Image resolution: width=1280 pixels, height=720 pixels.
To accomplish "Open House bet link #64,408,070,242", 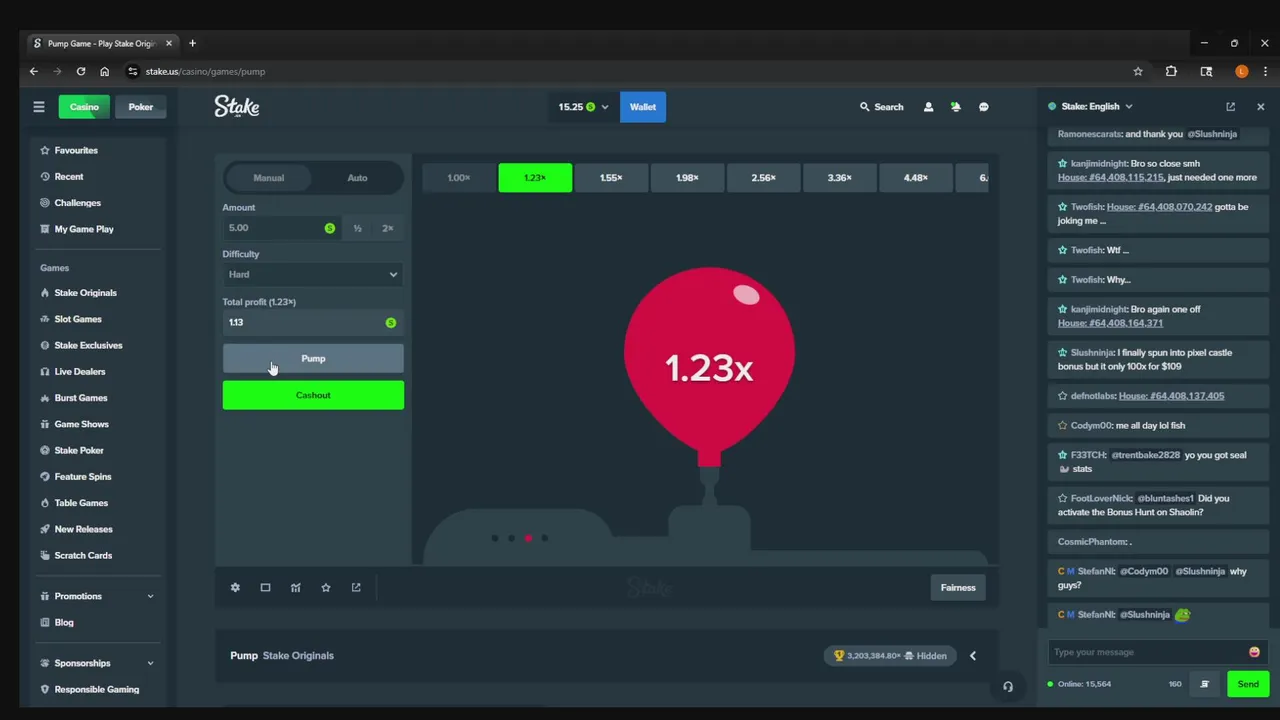I will 1159,207.
